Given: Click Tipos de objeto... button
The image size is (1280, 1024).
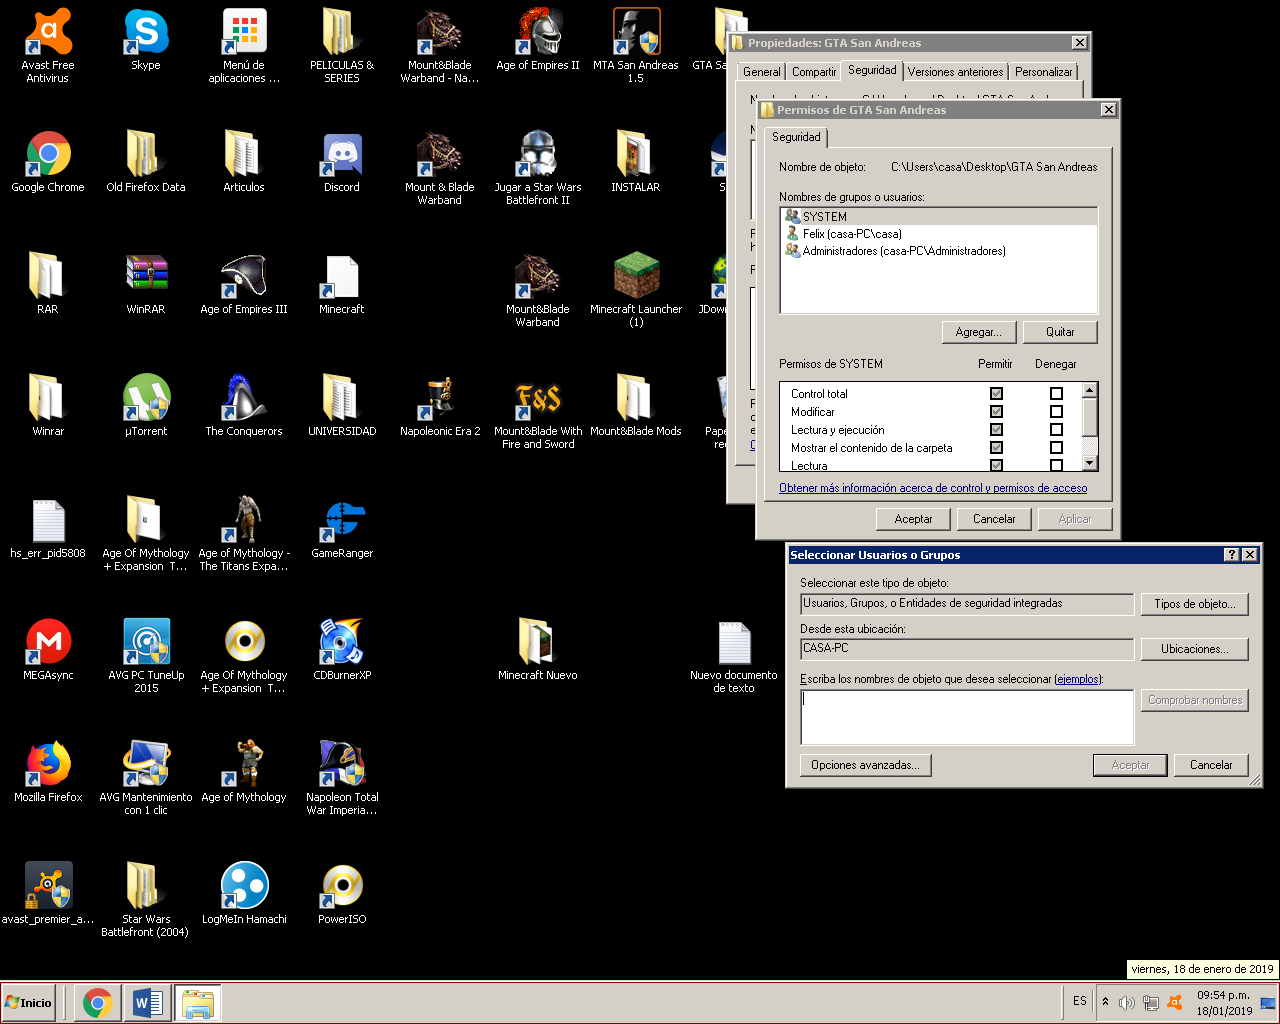Looking at the screenshot, I should [x=1194, y=604].
